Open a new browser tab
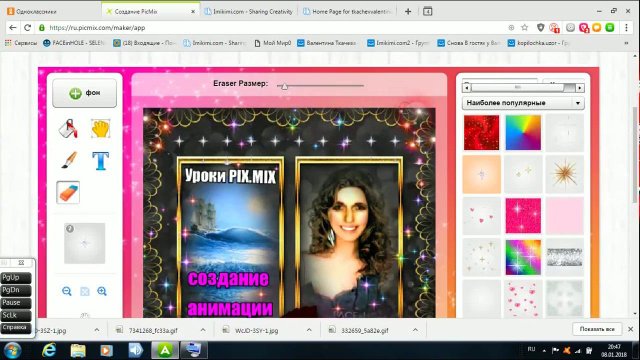The image size is (640, 360). [408, 11]
